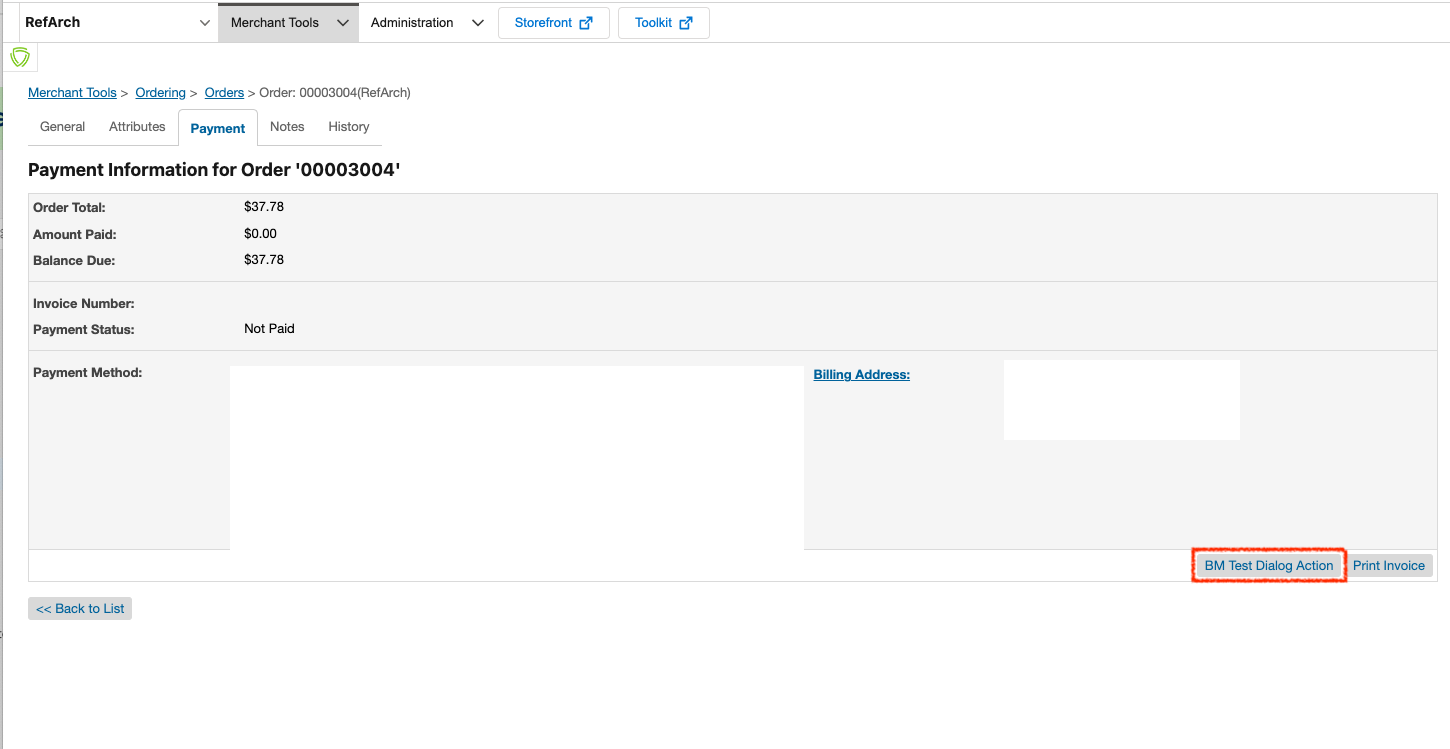The width and height of the screenshot is (1450, 749).
Task: Click the green shield icon
Action: pos(20,58)
